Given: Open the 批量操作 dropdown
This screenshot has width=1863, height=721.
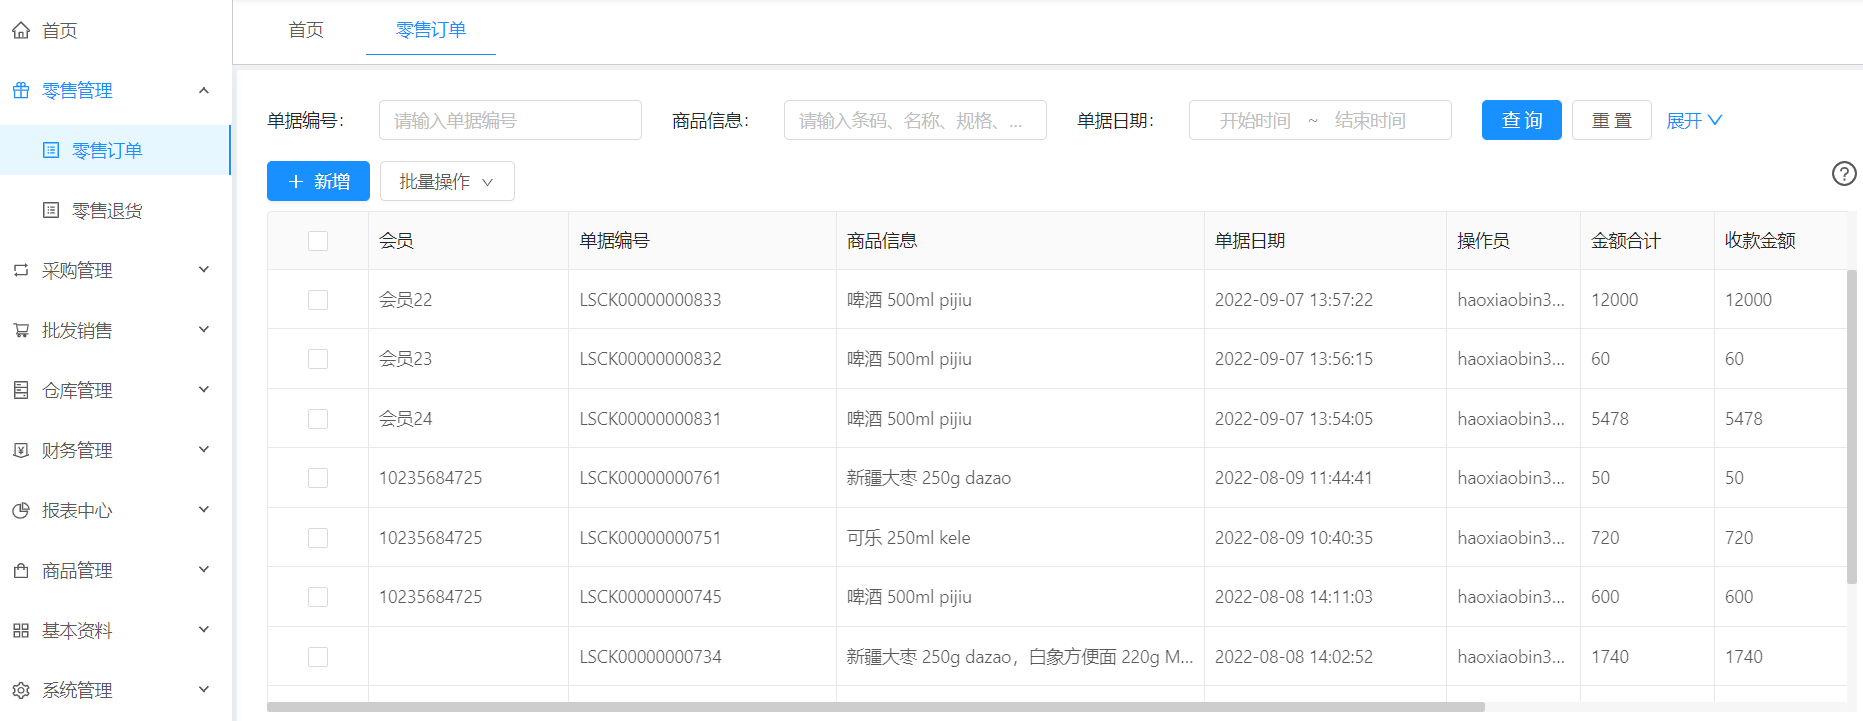Looking at the screenshot, I should click(447, 182).
